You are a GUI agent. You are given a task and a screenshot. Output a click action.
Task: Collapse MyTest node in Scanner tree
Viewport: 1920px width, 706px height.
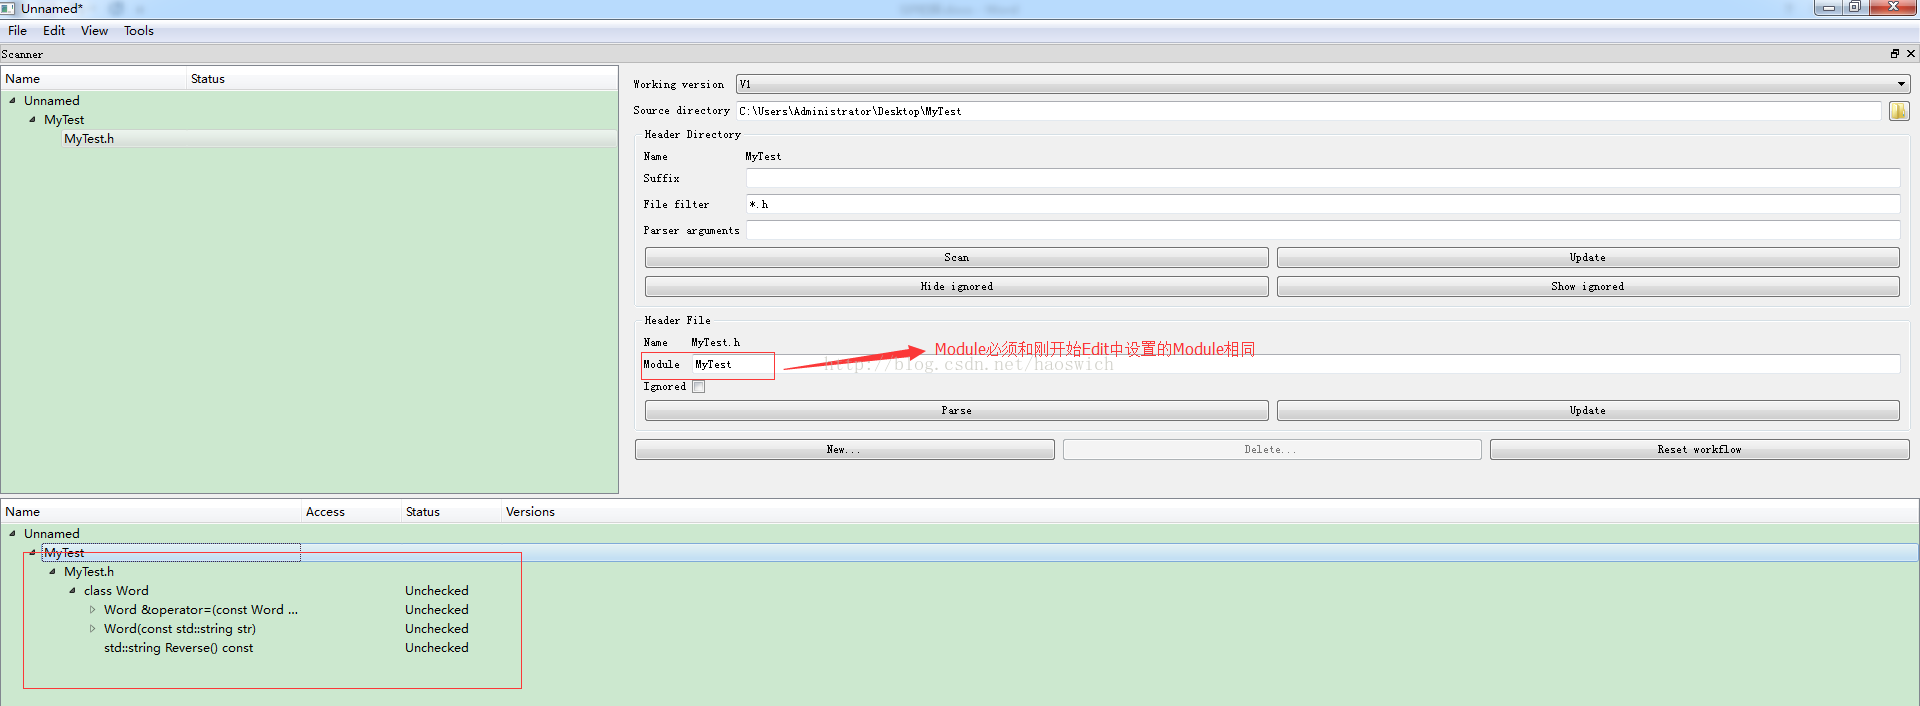(32, 119)
